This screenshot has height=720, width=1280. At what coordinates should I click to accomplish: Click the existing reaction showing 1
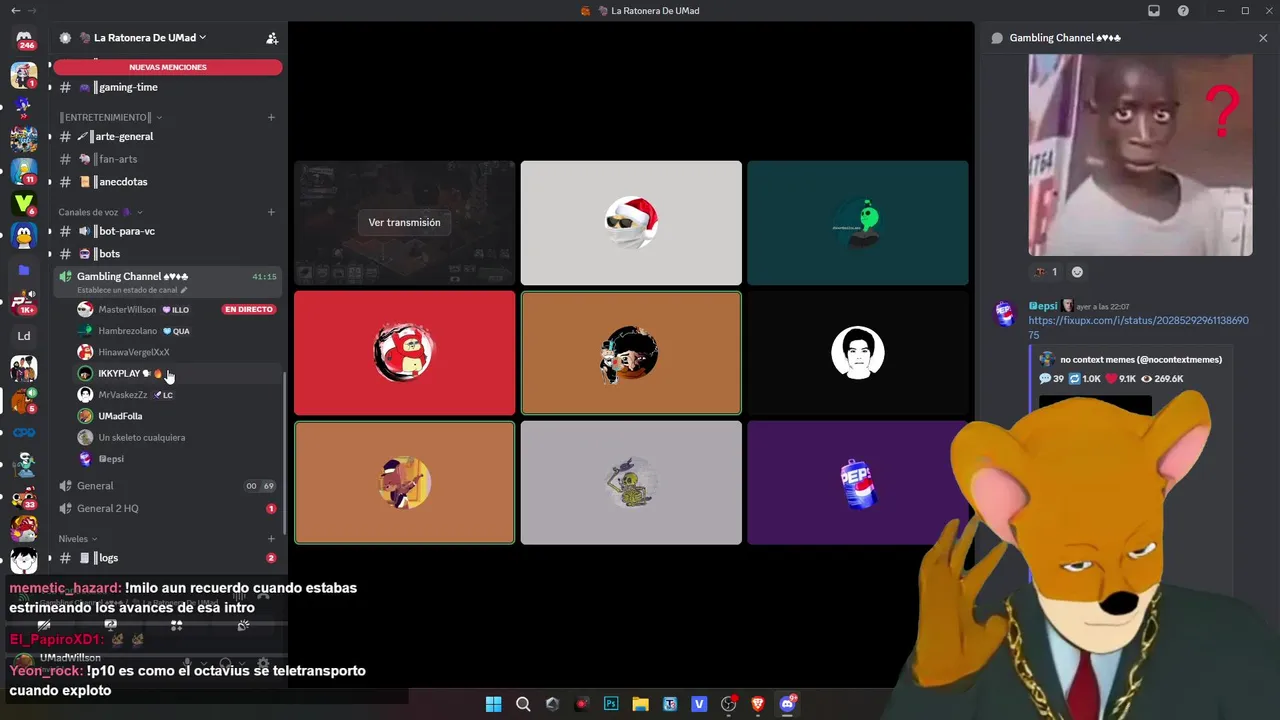1046,272
